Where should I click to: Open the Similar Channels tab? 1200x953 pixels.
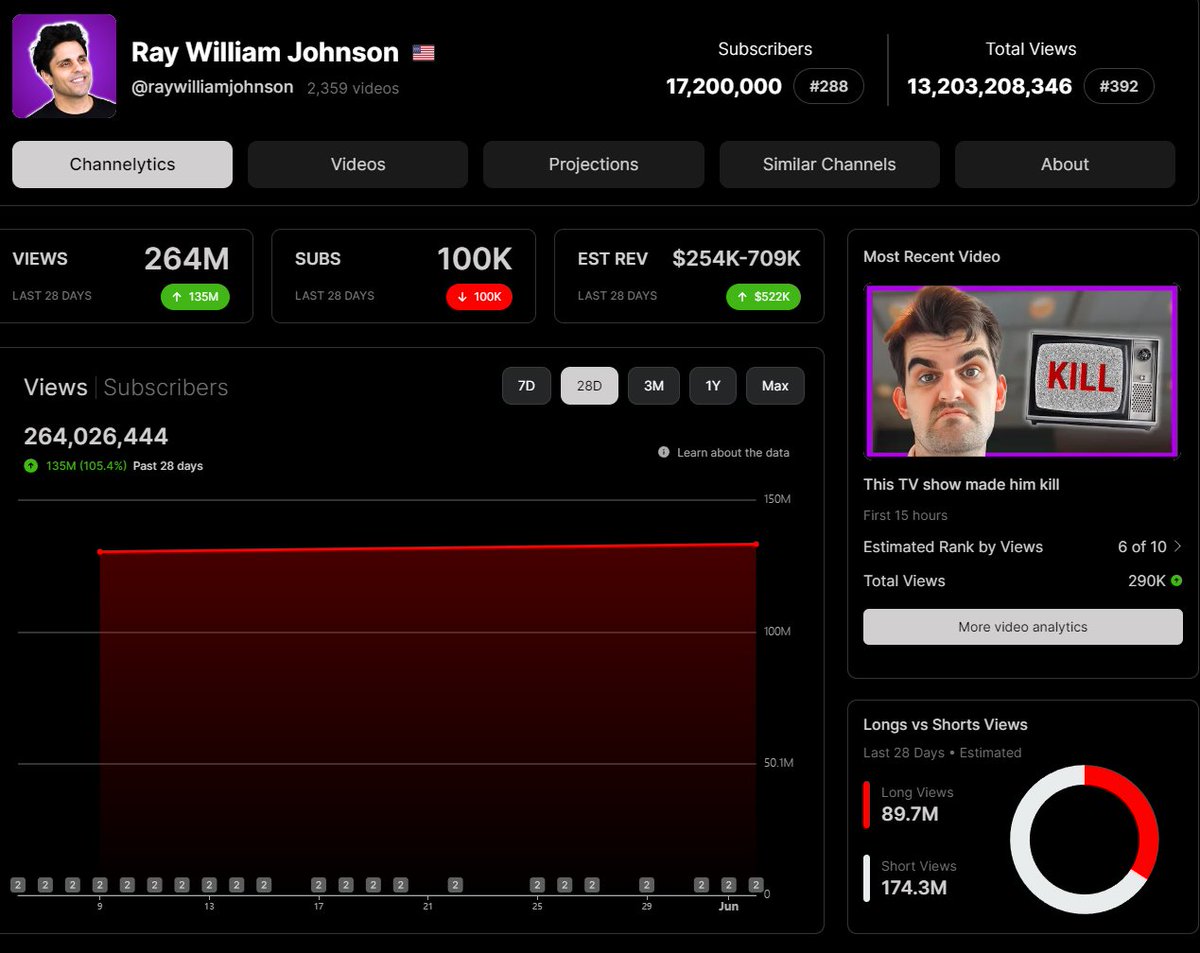click(x=829, y=164)
